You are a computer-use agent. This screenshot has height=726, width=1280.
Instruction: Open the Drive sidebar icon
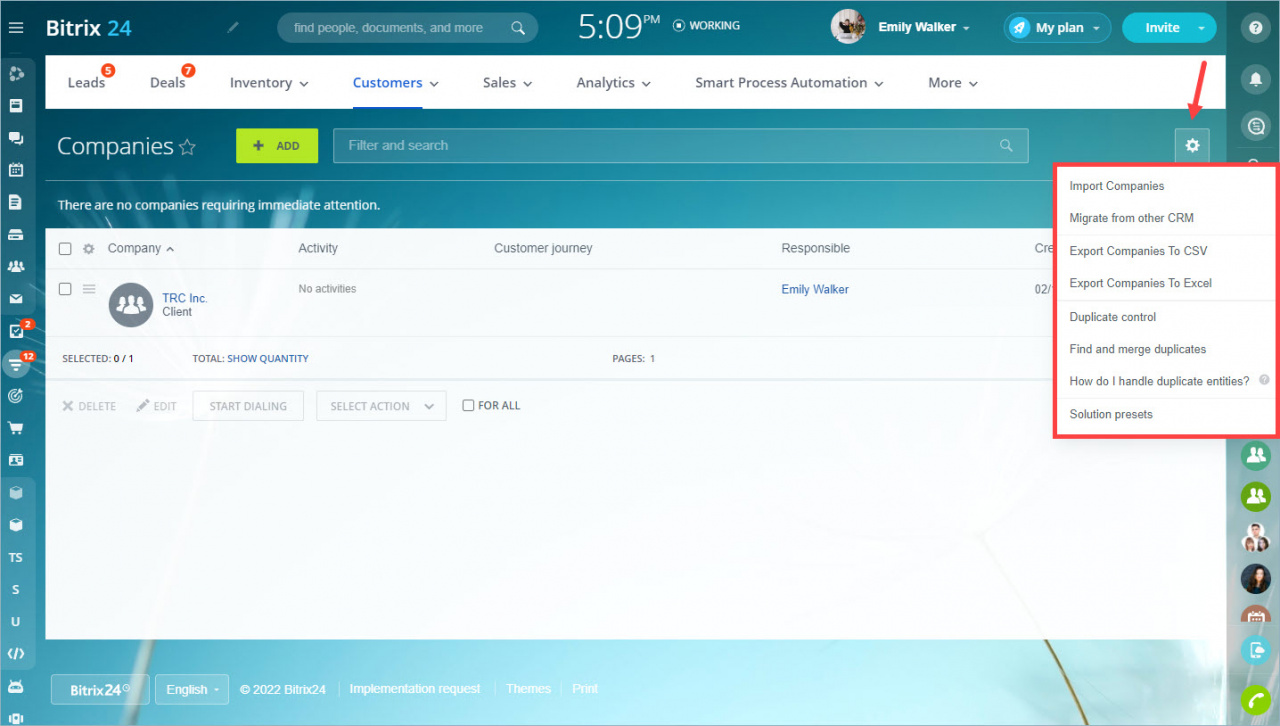tap(16, 235)
